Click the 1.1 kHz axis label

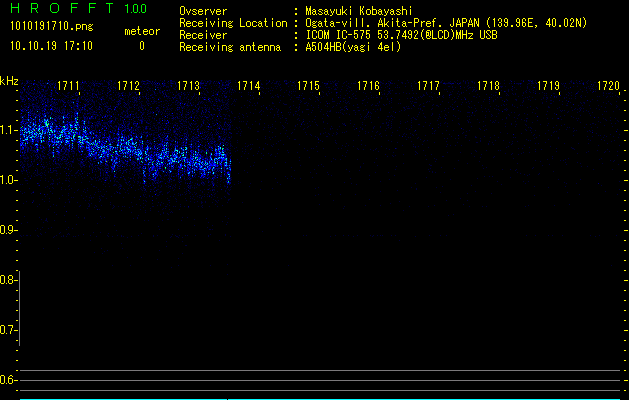pyautogui.click(x=8, y=130)
